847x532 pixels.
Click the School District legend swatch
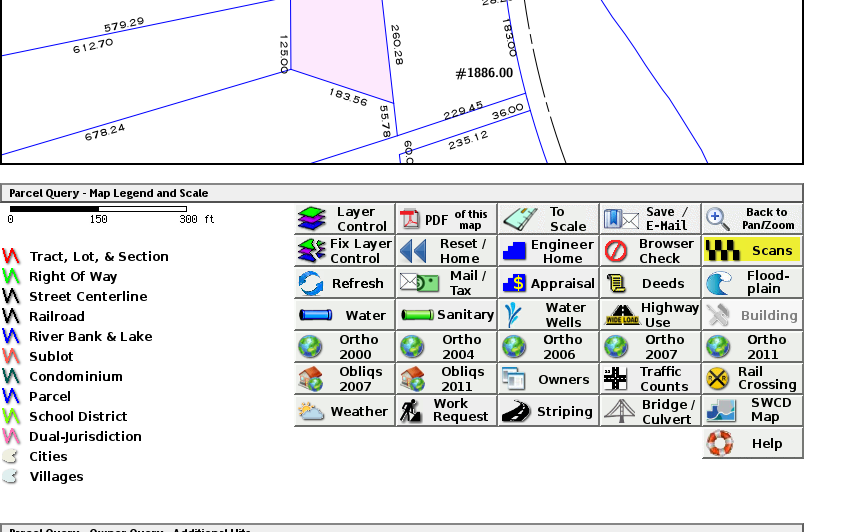point(11,416)
